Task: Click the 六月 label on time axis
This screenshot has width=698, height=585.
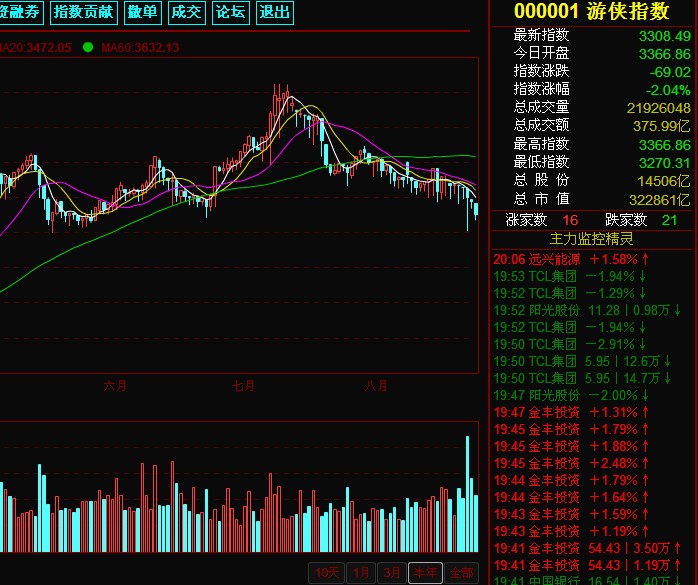Action: 116,385
